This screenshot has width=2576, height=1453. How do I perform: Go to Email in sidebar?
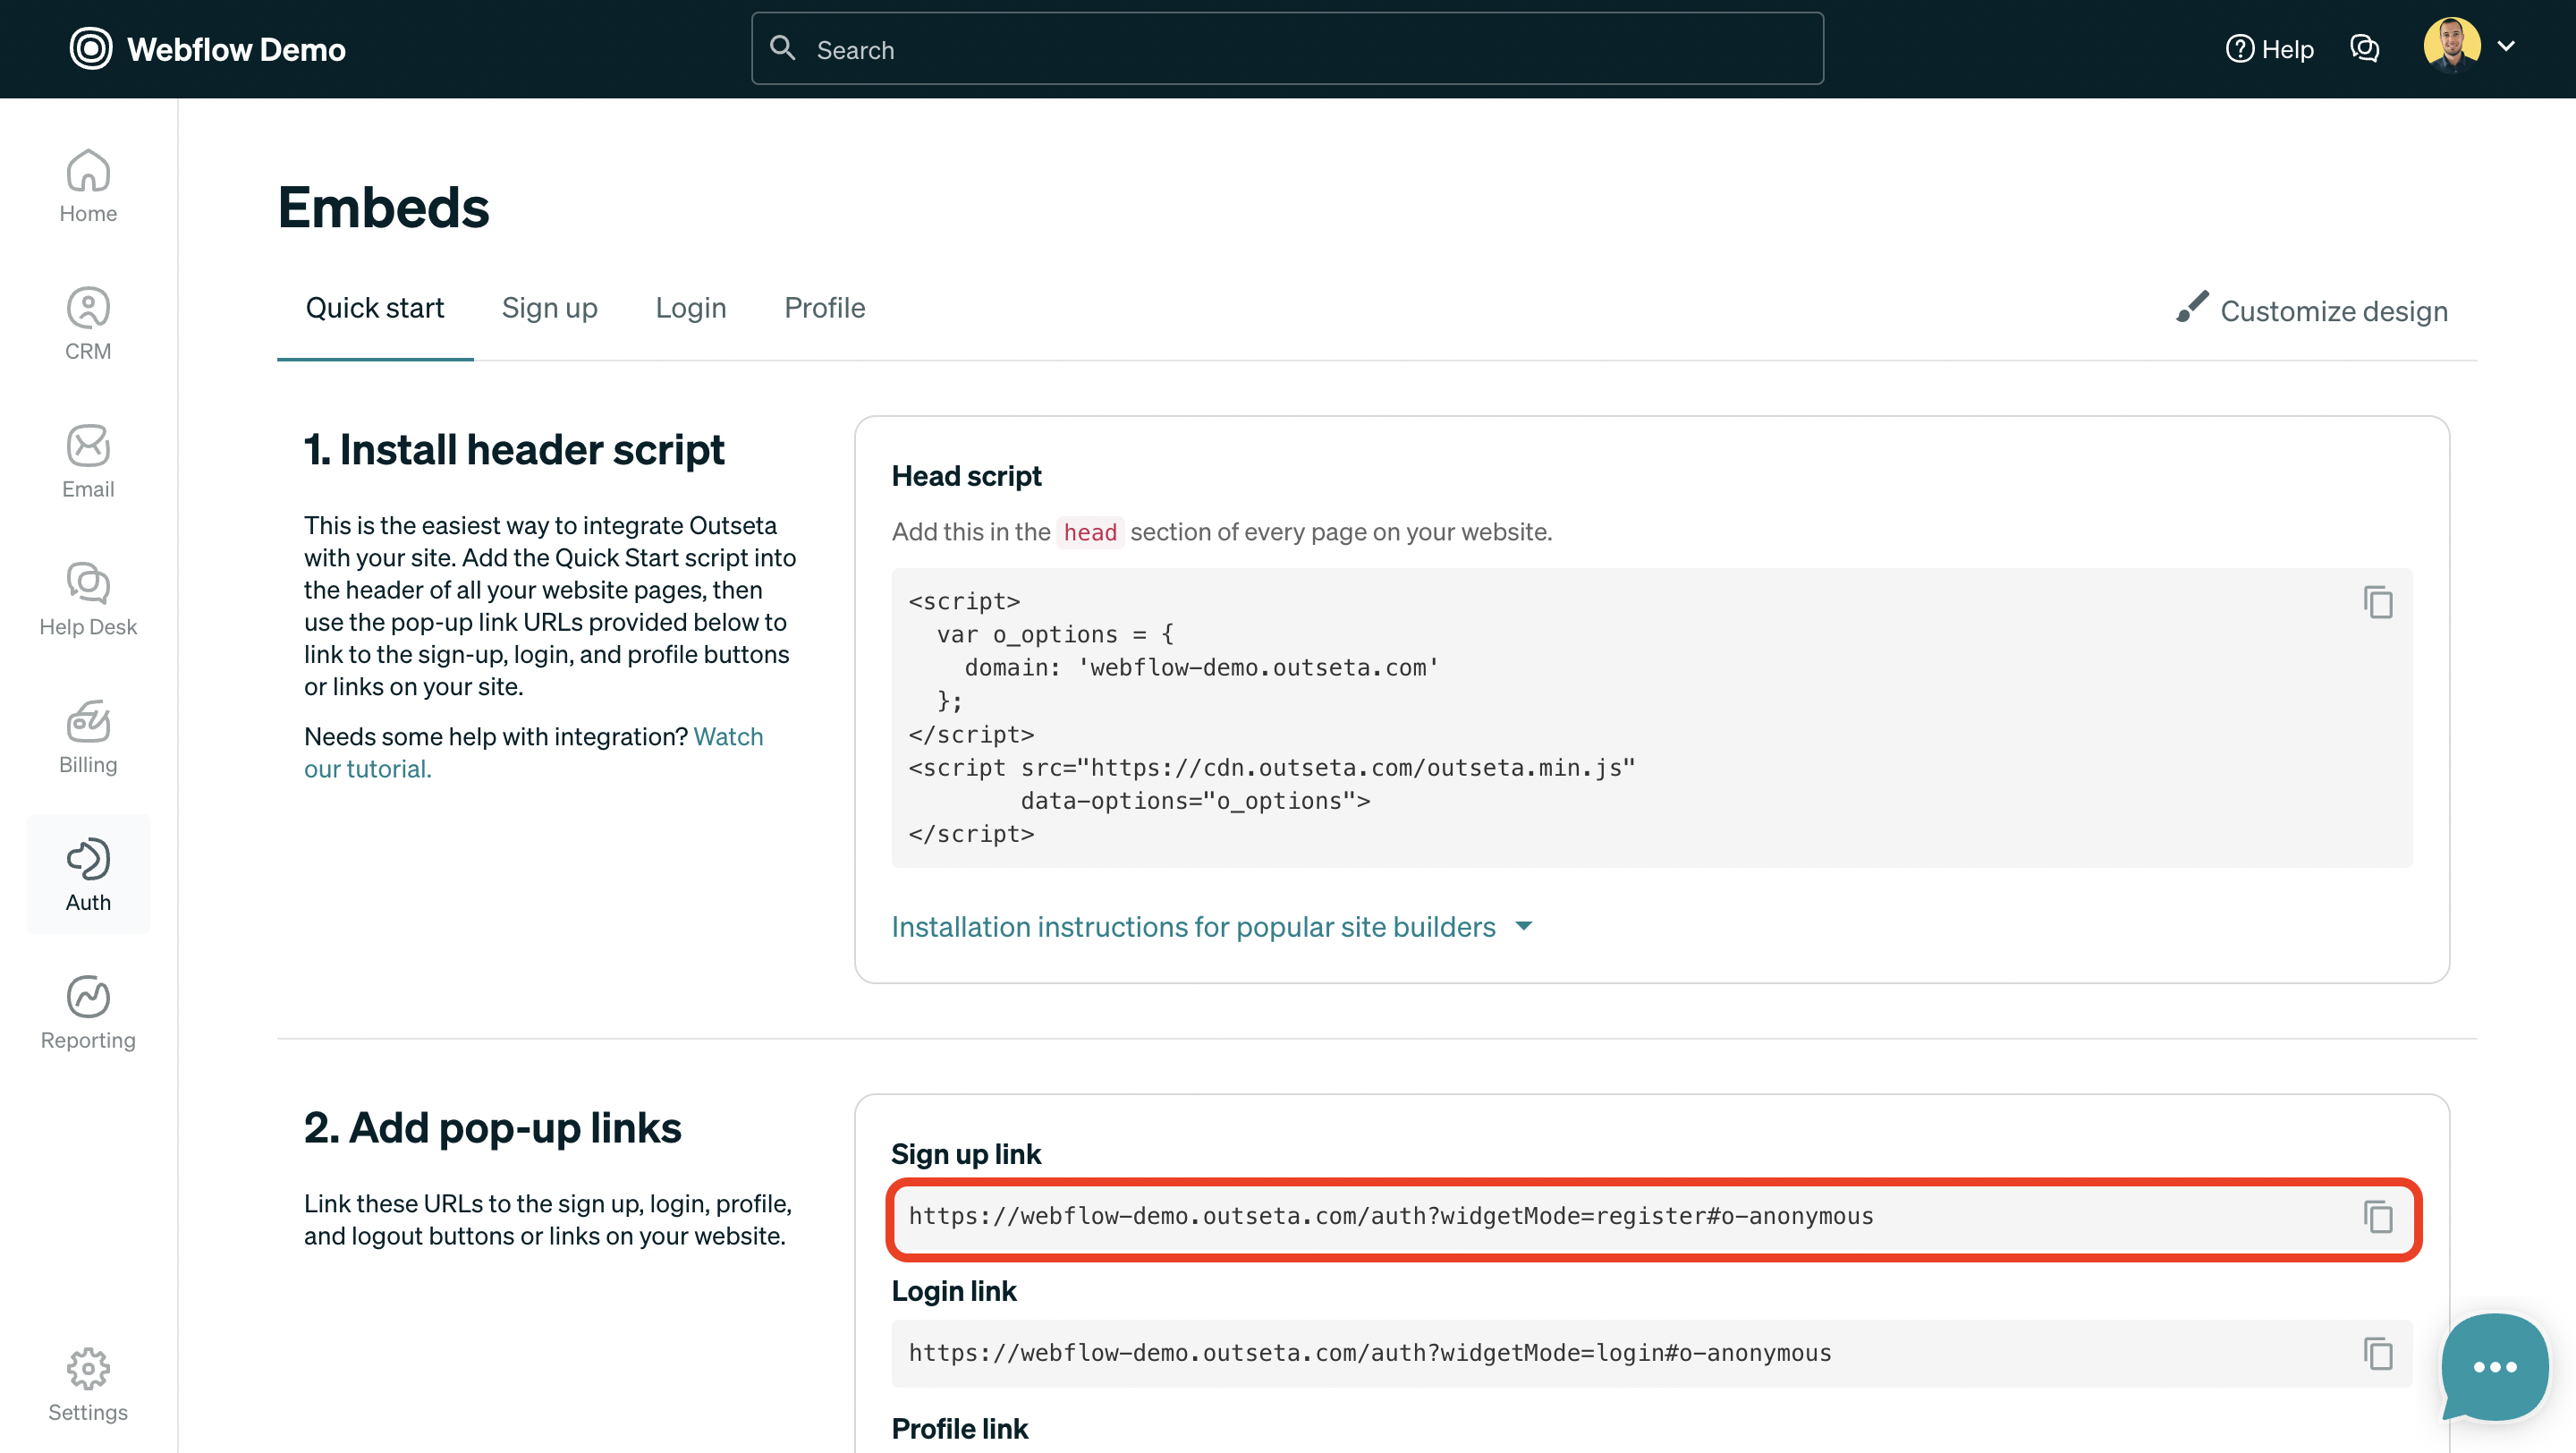88,462
